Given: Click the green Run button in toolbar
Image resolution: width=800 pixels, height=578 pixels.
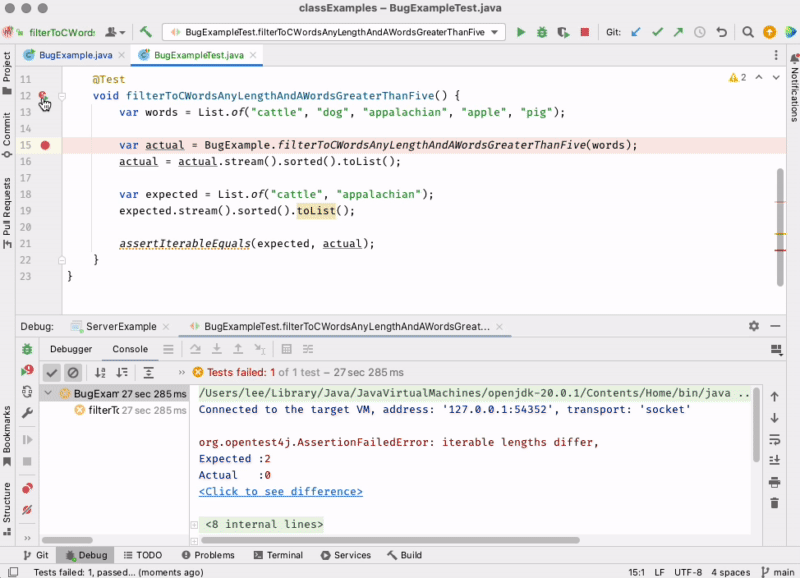Looking at the screenshot, I should pyautogui.click(x=520, y=32).
